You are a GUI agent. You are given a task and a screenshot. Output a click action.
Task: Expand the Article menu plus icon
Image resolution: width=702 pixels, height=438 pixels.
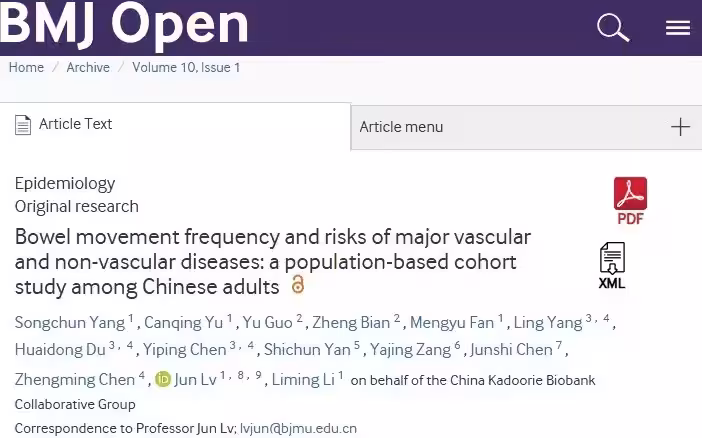pyautogui.click(x=680, y=127)
